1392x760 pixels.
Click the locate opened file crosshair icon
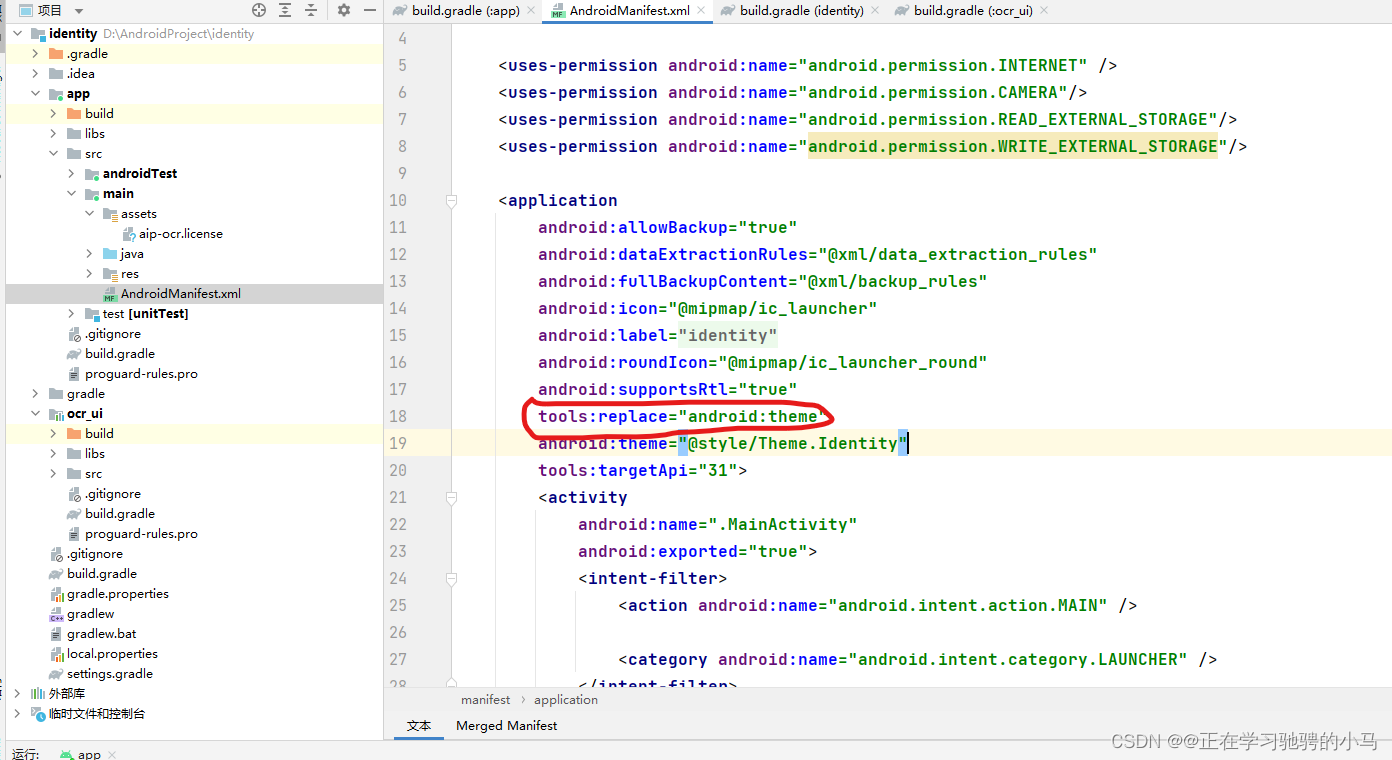pyautogui.click(x=259, y=10)
